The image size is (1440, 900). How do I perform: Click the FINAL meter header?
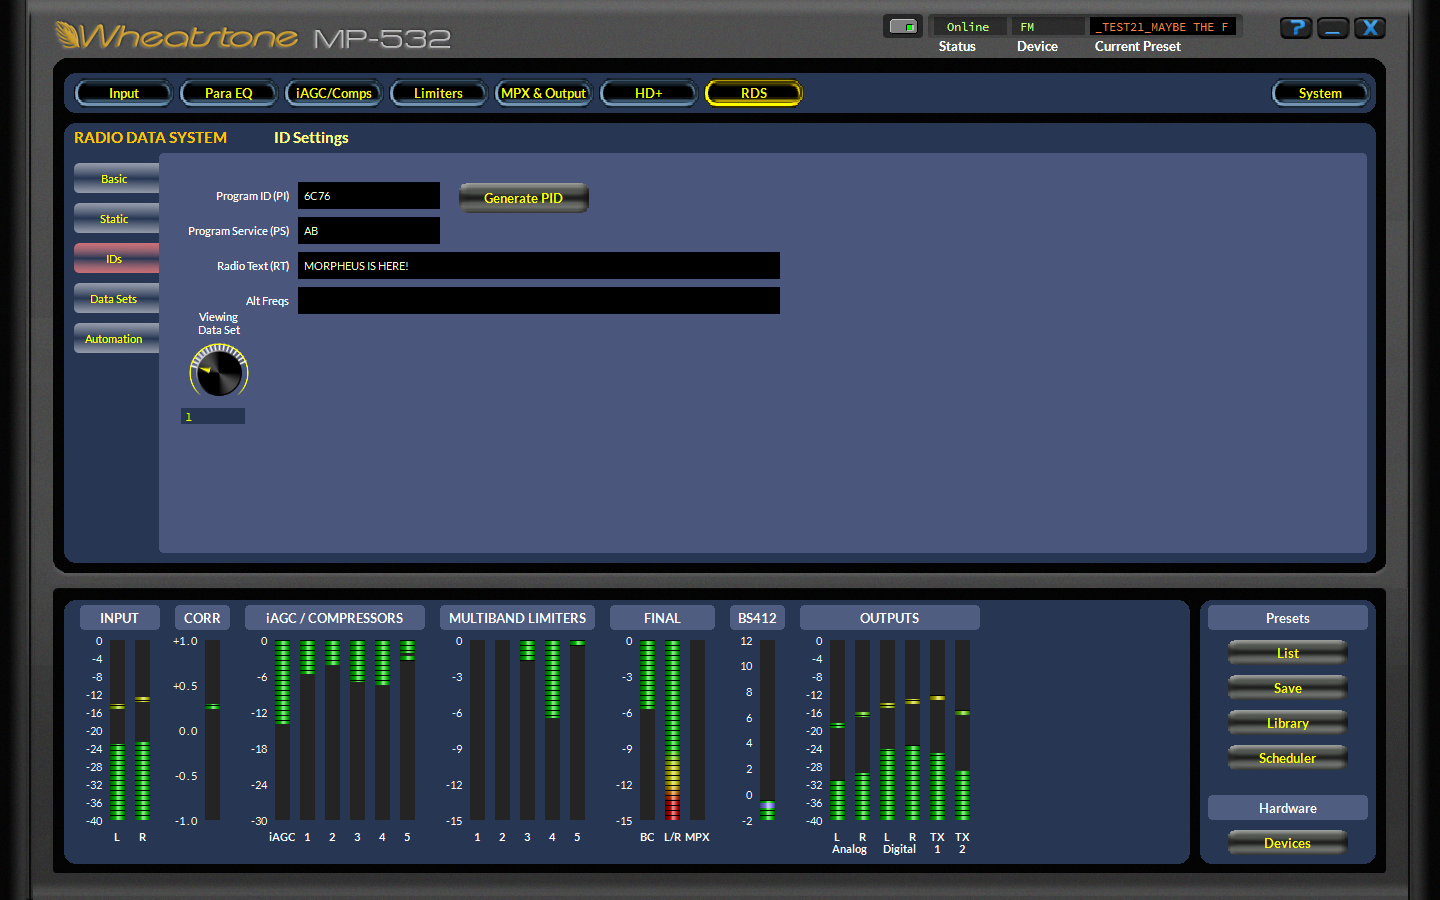tap(662, 618)
